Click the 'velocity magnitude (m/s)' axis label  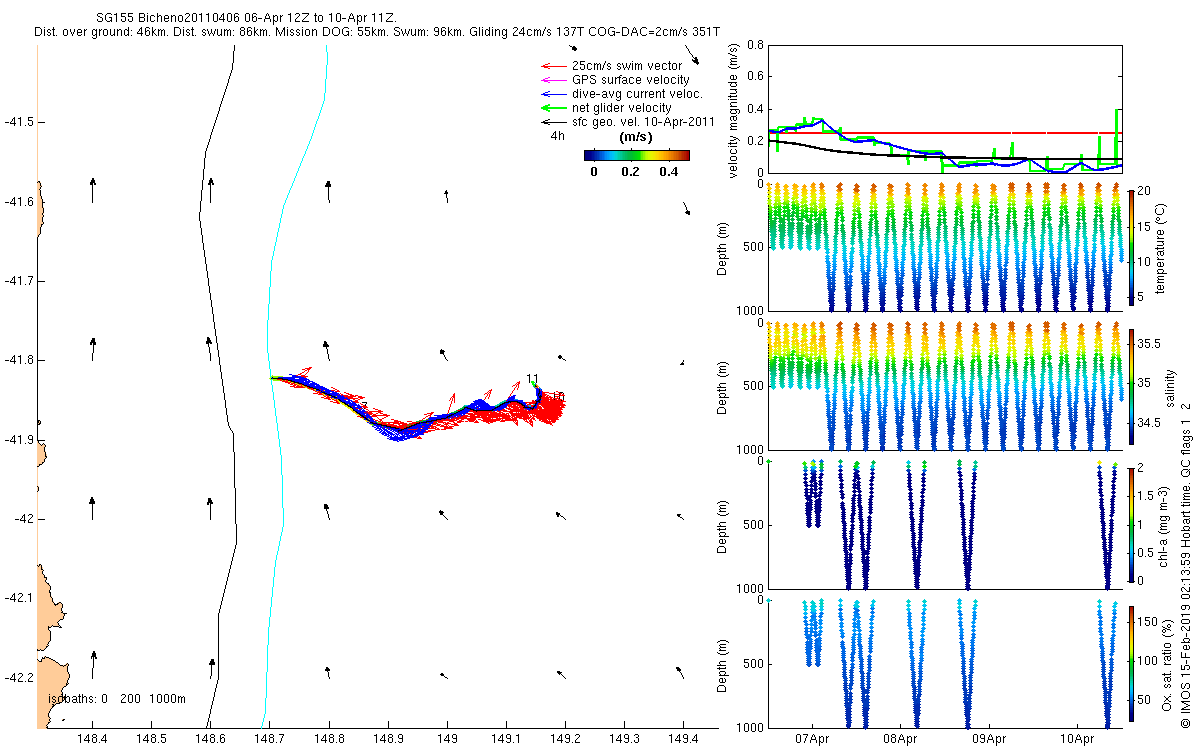click(x=734, y=110)
